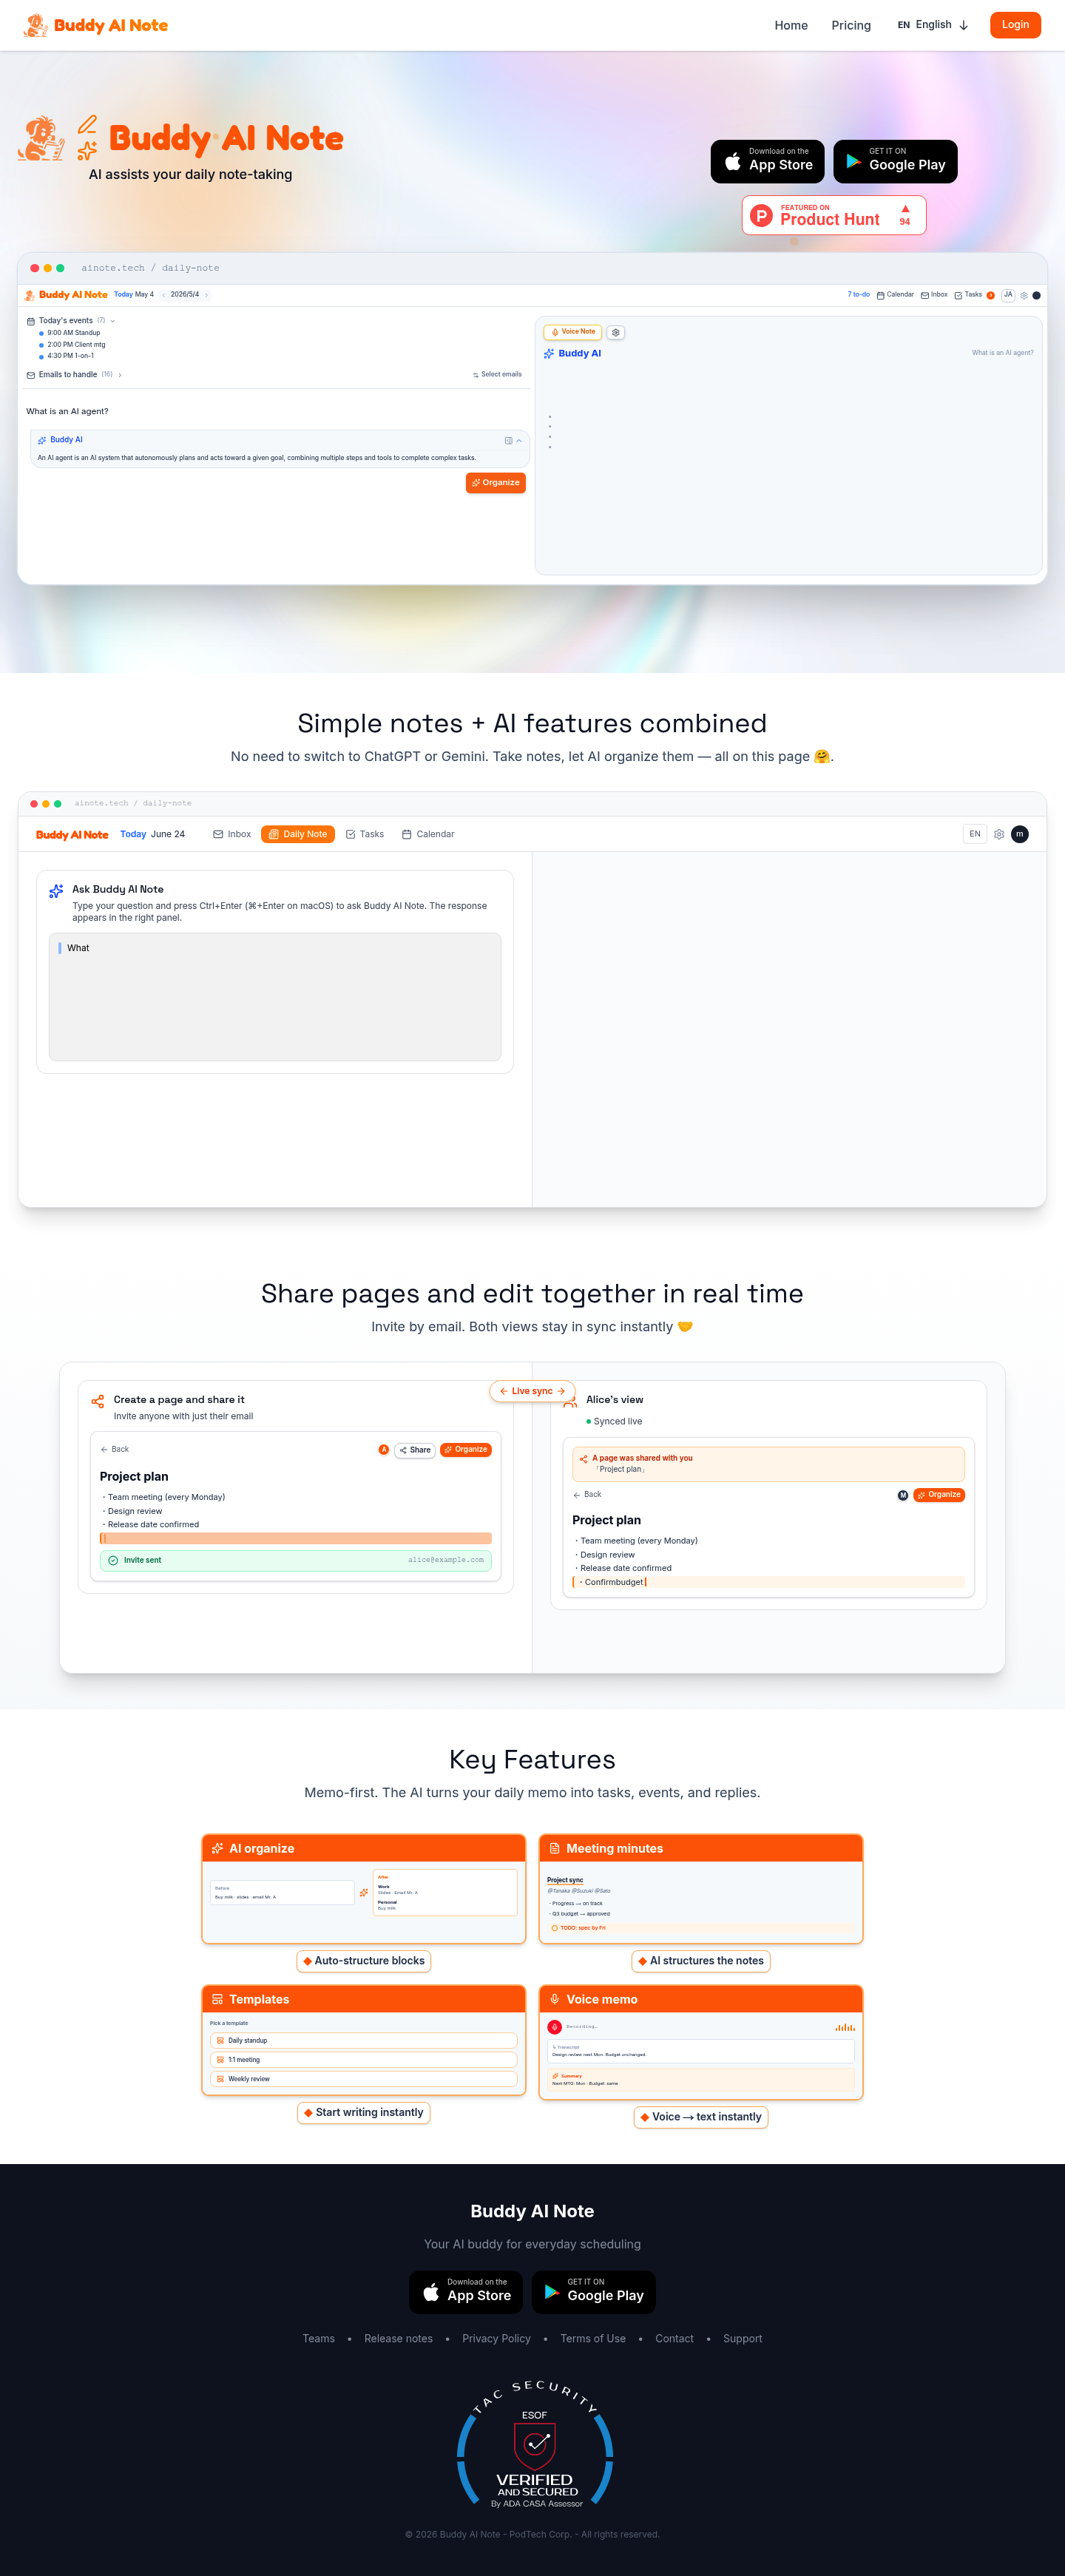The image size is (1065, 2576).
Task: Open the AI organize feature card
Action: click(x=364, y=1888)
